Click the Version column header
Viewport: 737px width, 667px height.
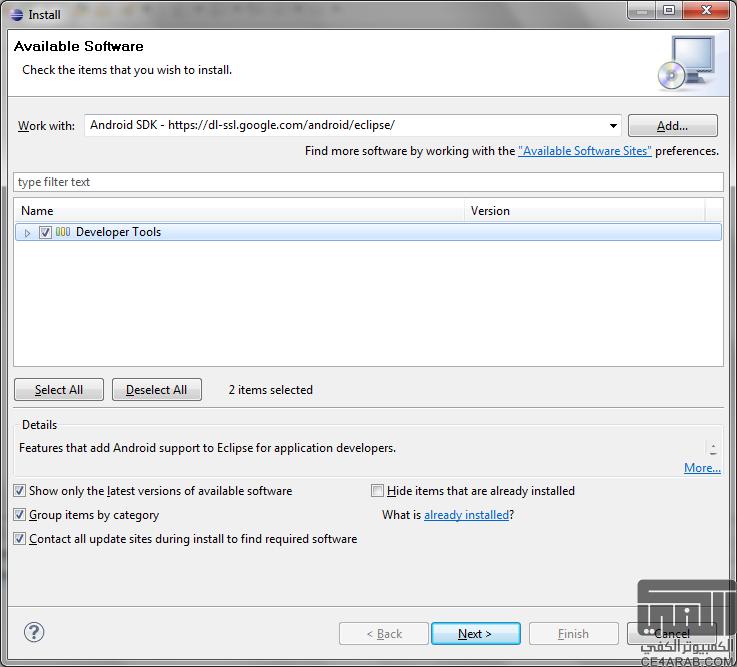585,211
